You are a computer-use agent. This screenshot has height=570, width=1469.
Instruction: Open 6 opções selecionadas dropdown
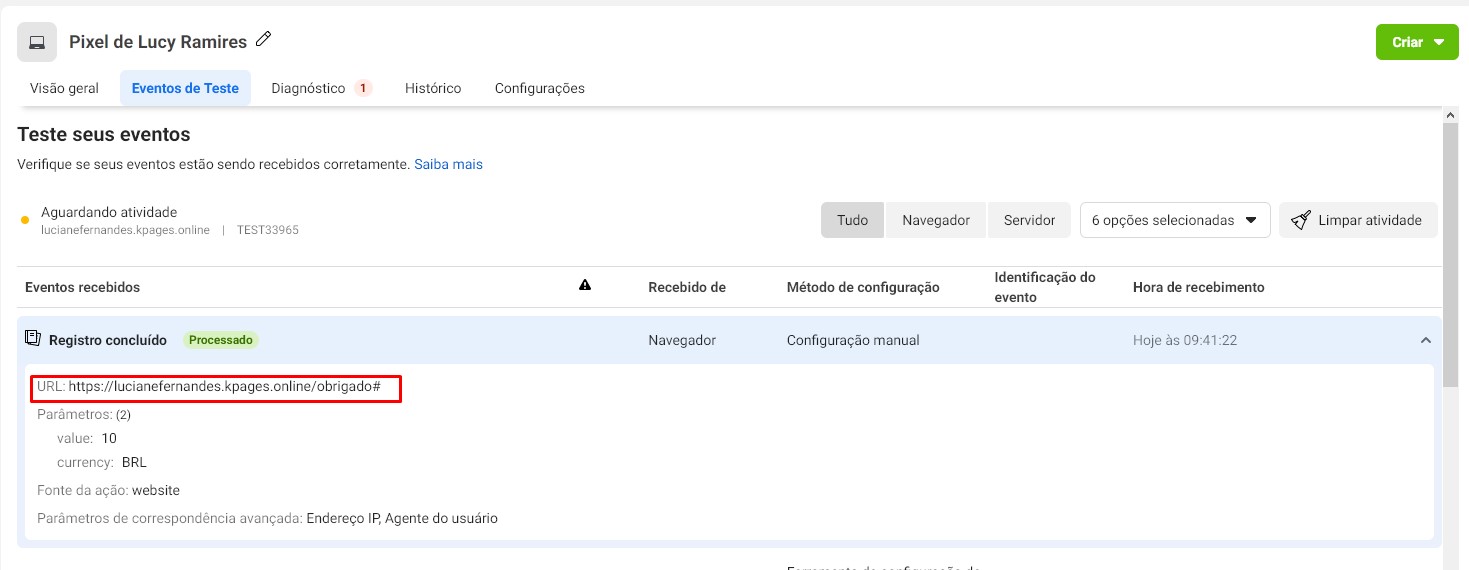(x=1175, y=220)
